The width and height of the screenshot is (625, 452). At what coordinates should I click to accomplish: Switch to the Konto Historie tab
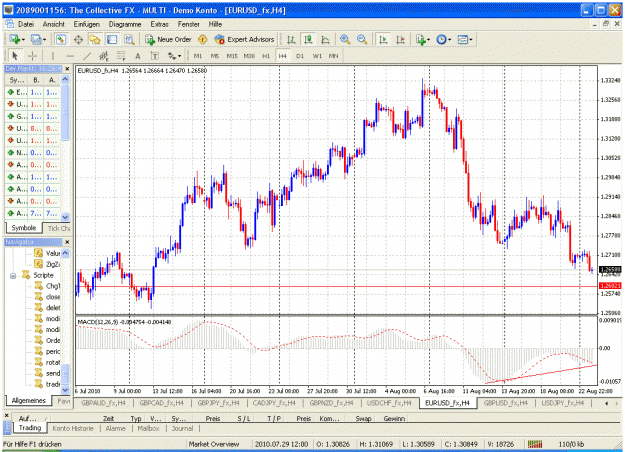tap(73, 428)
